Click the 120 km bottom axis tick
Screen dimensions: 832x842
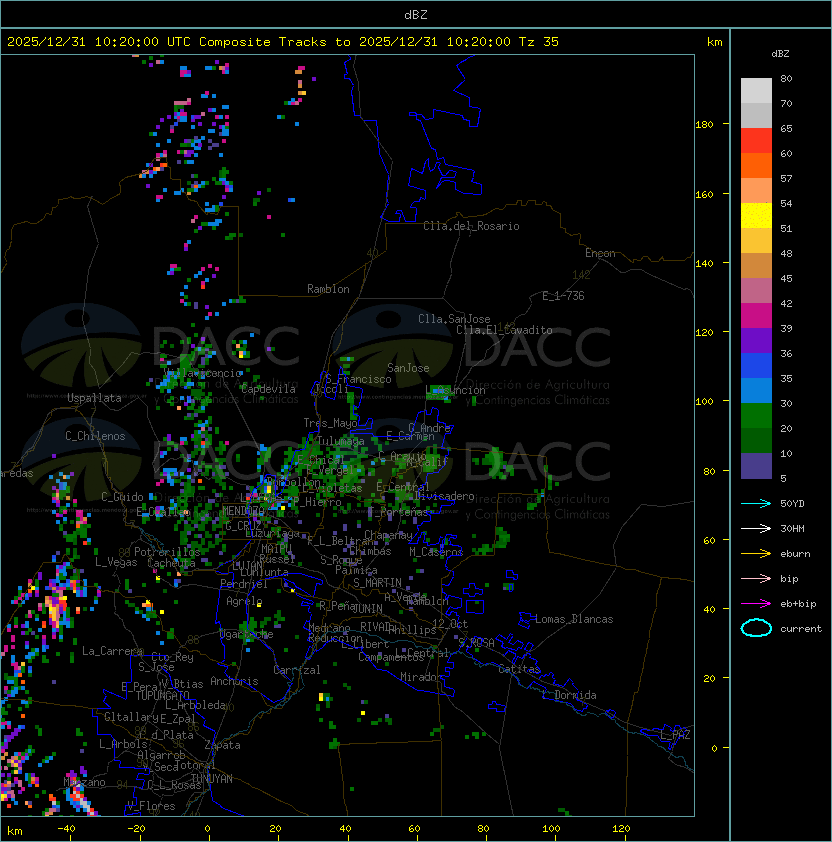click(621, 829)
